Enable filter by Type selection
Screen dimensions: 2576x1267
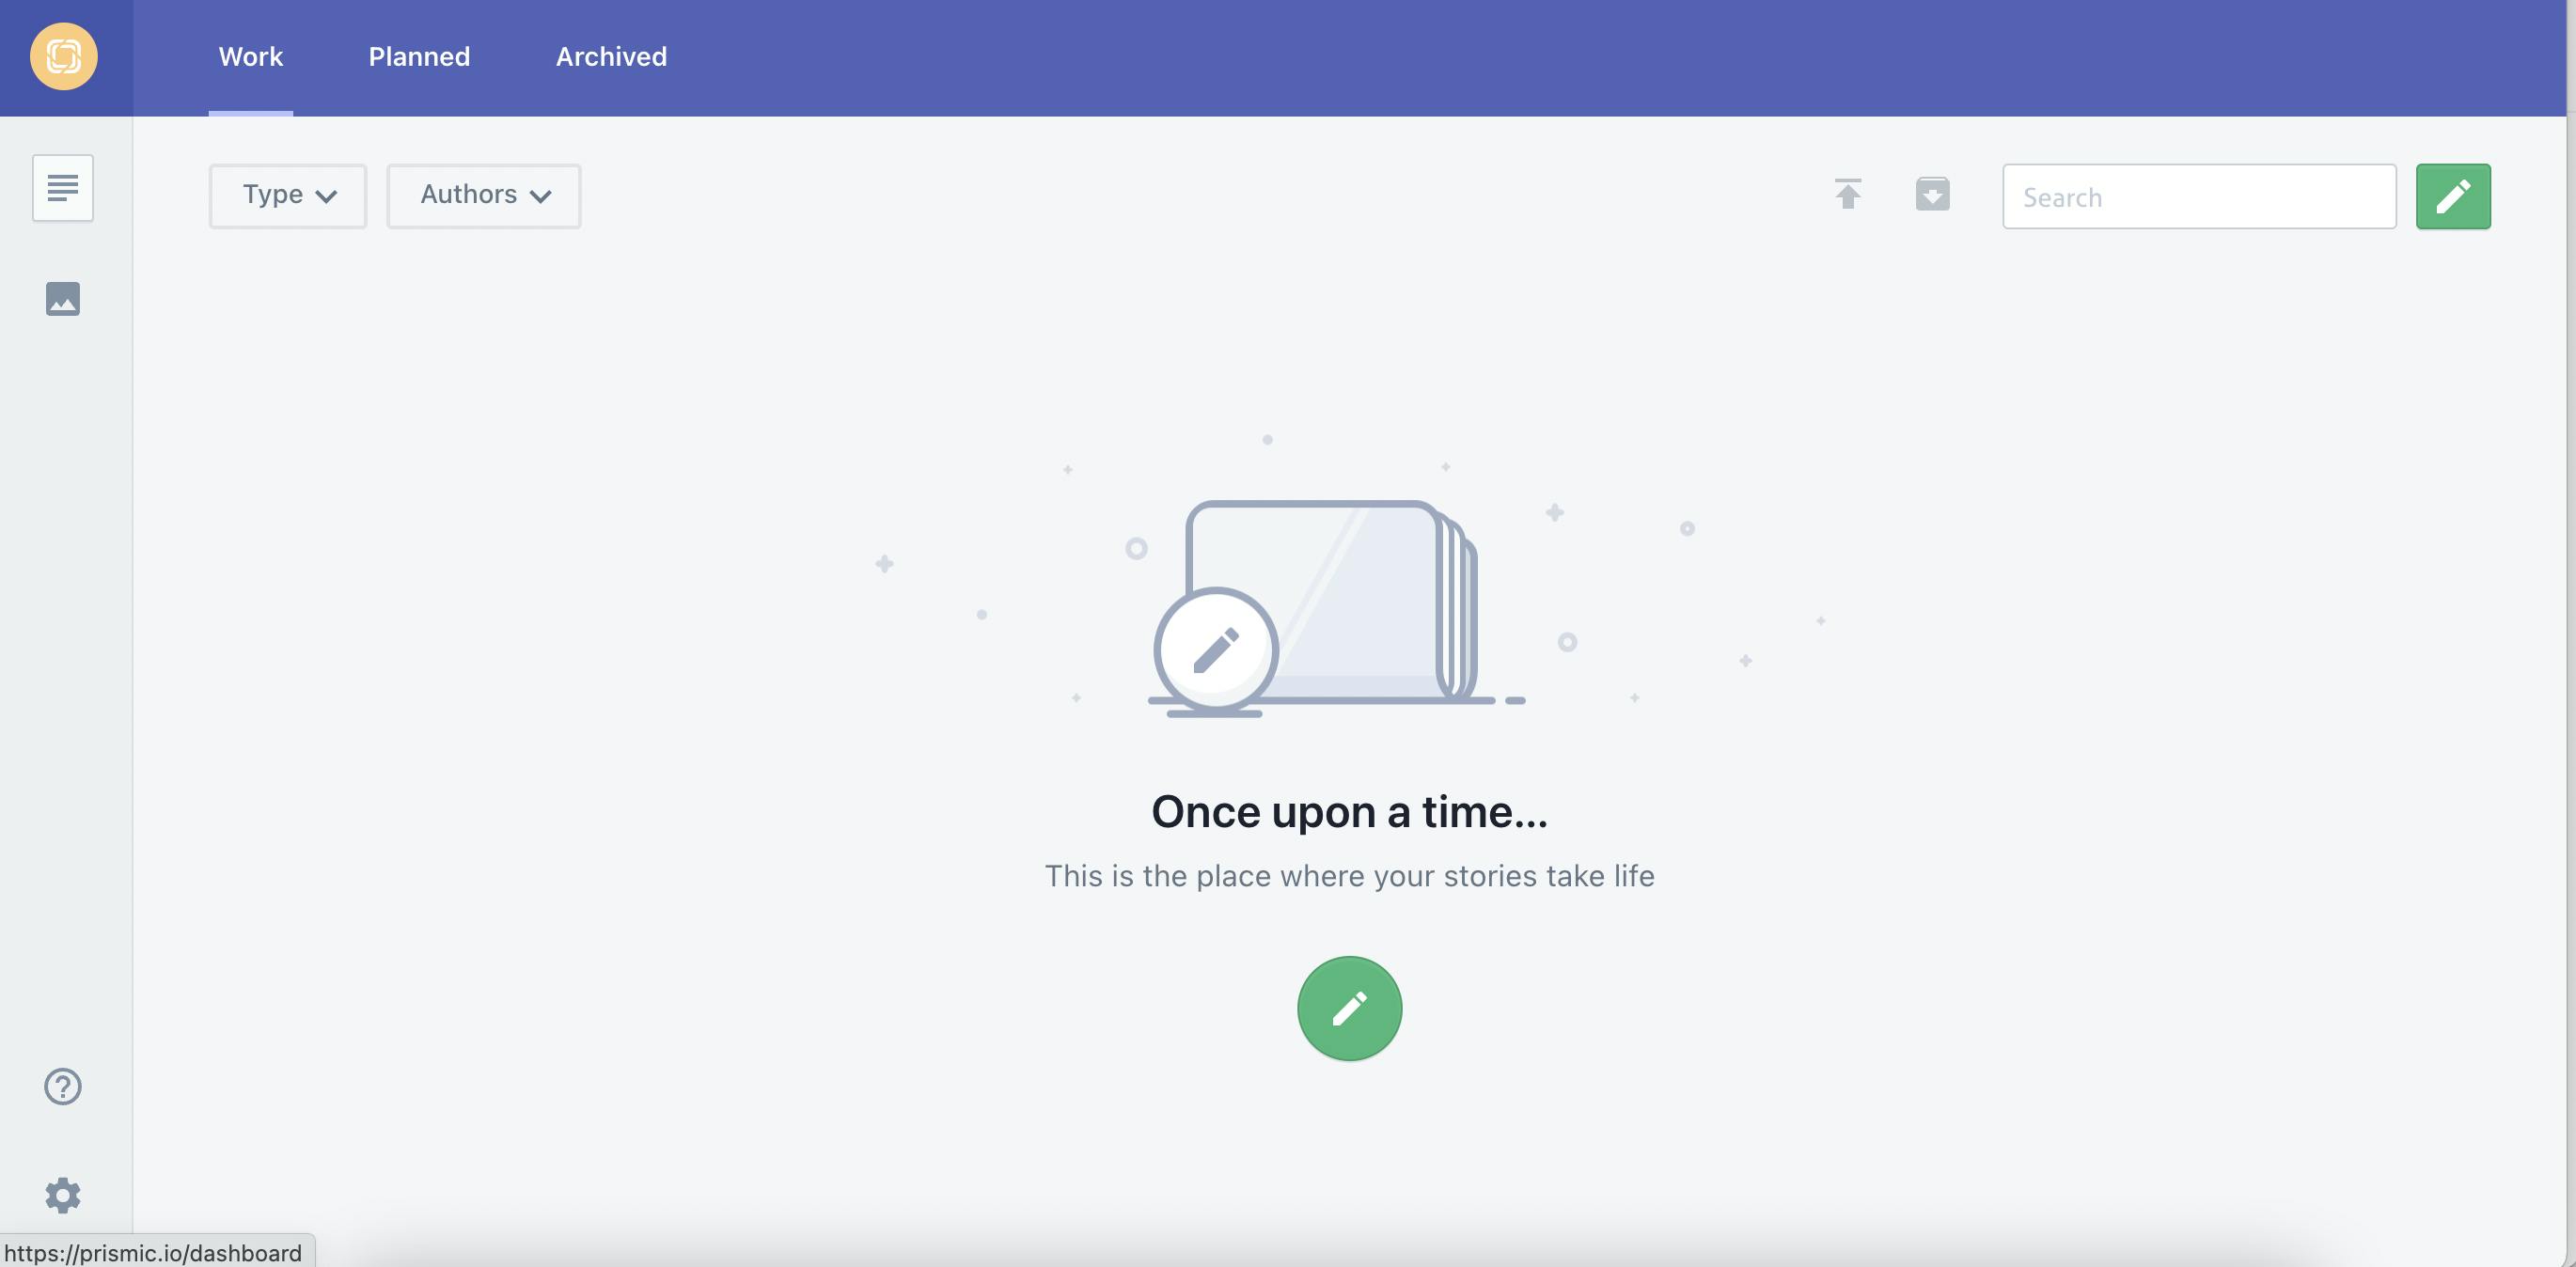pyautogui.click(x=288, y=196)
